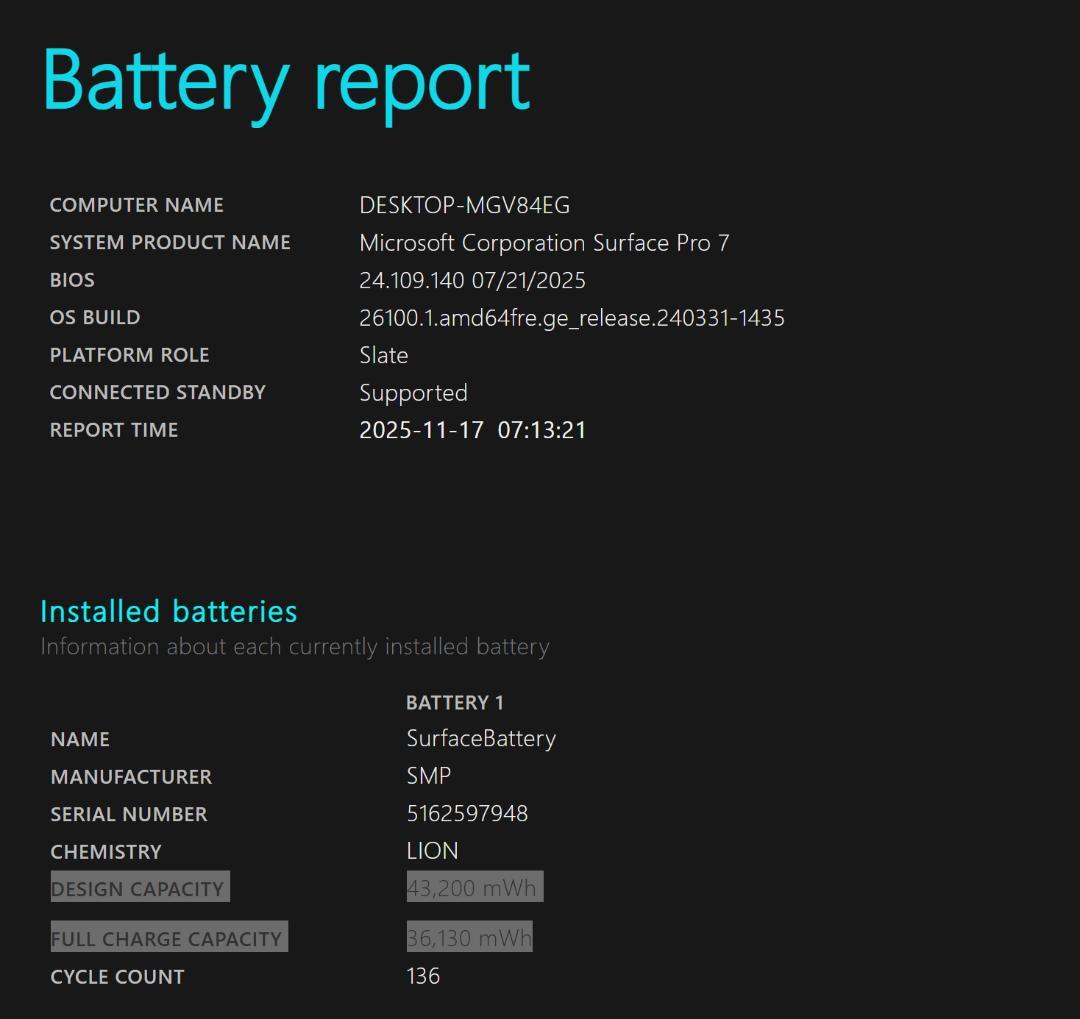Click the REPORT TIME label
Image resolution: width=1080 pixels, height=1019 pixels.
(x=114, y=430)
